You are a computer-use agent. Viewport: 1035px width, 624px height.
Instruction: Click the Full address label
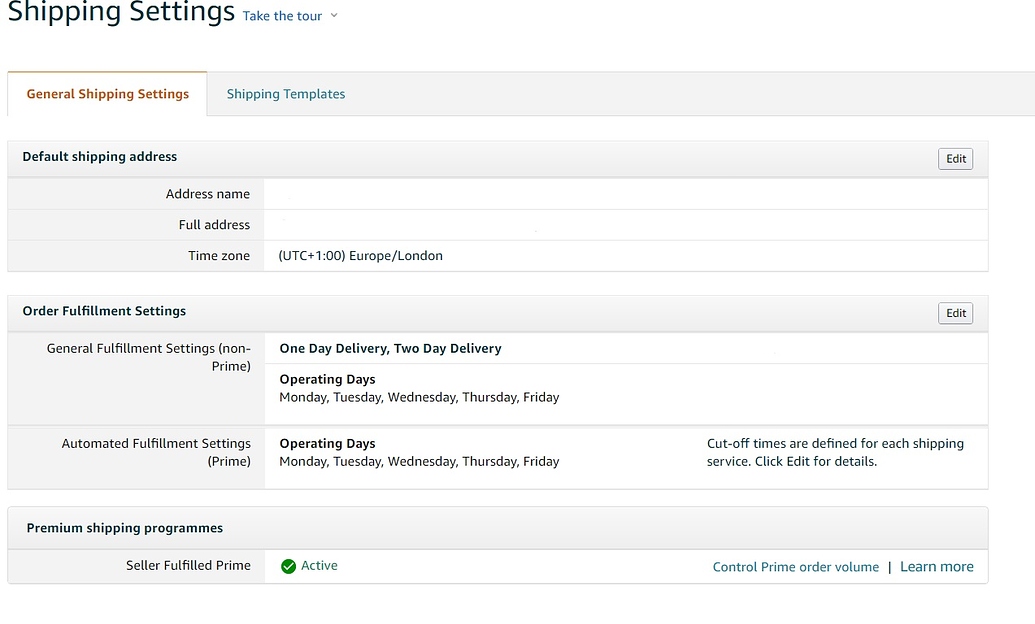point(214,225)
